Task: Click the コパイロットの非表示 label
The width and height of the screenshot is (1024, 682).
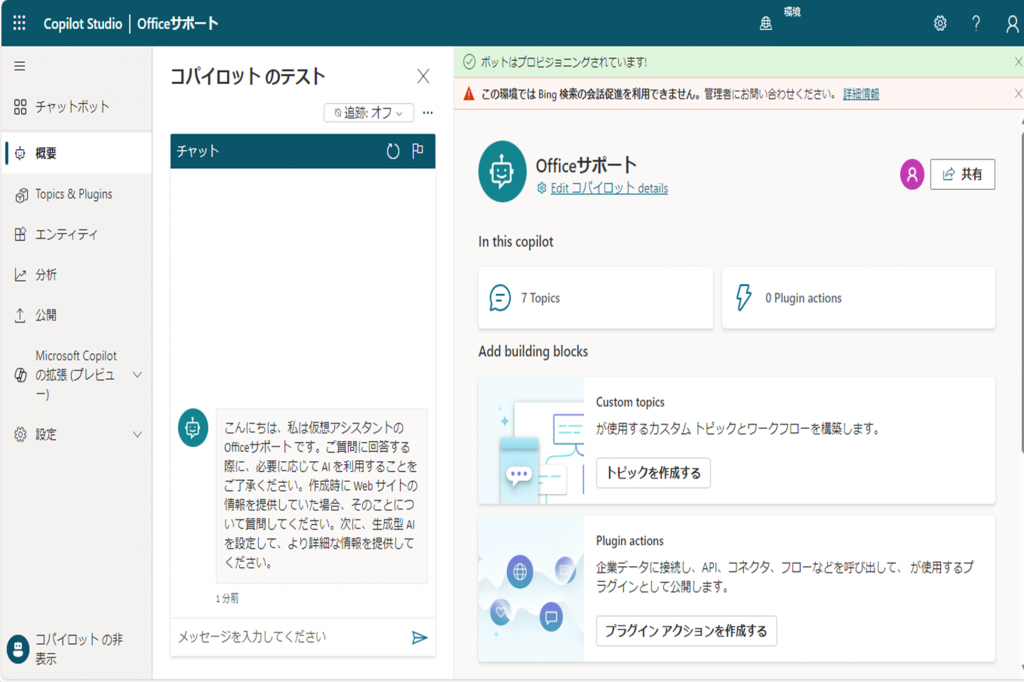Action: coord(79,649)
